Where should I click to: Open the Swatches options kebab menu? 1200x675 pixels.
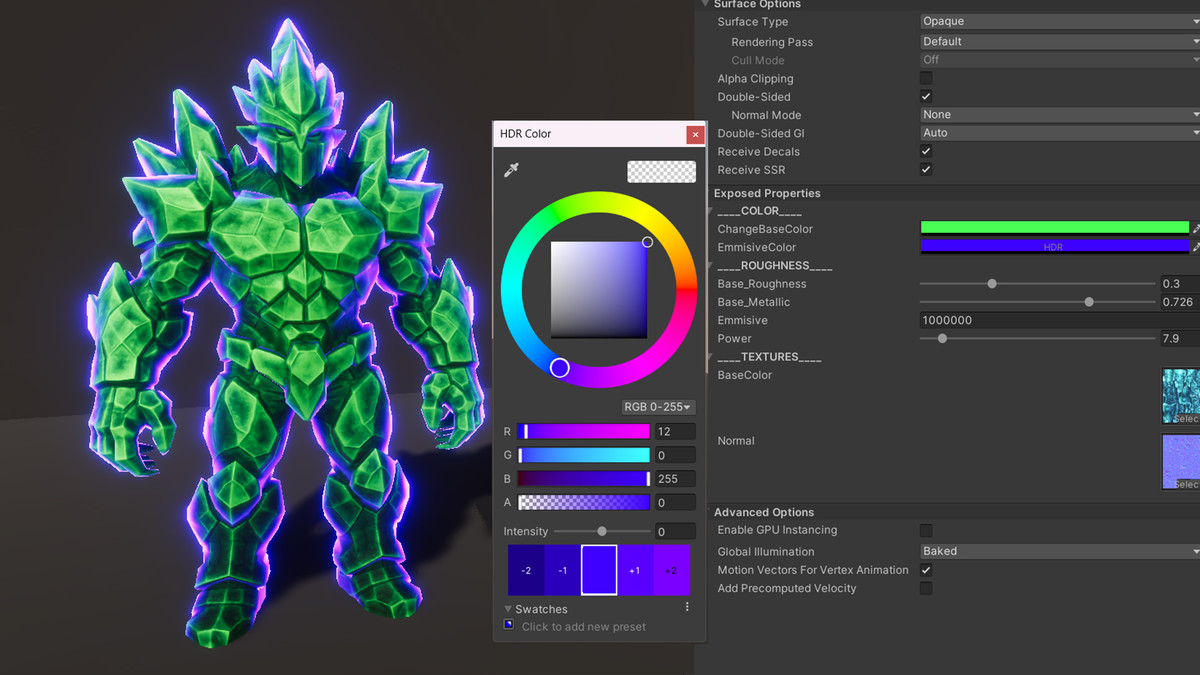point(687,608)
